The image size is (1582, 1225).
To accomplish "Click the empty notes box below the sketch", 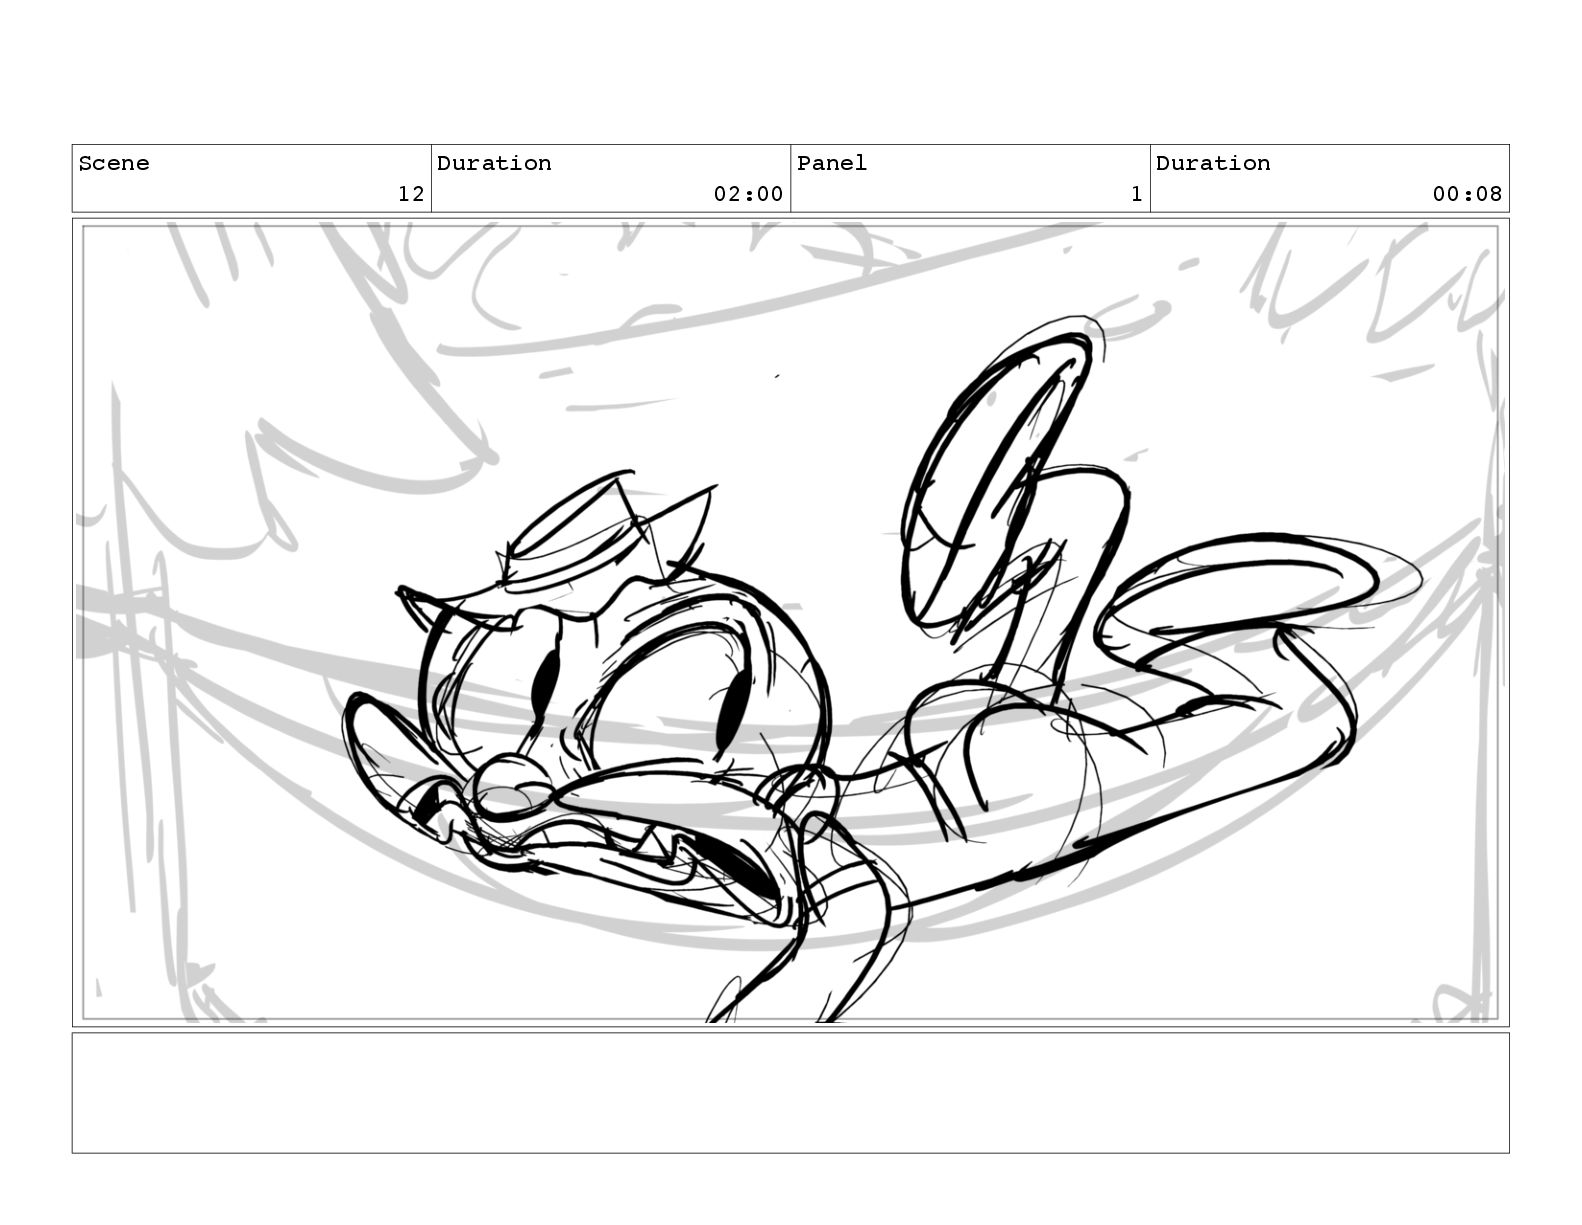I will pyautogui.click(x=790, y=1093).
